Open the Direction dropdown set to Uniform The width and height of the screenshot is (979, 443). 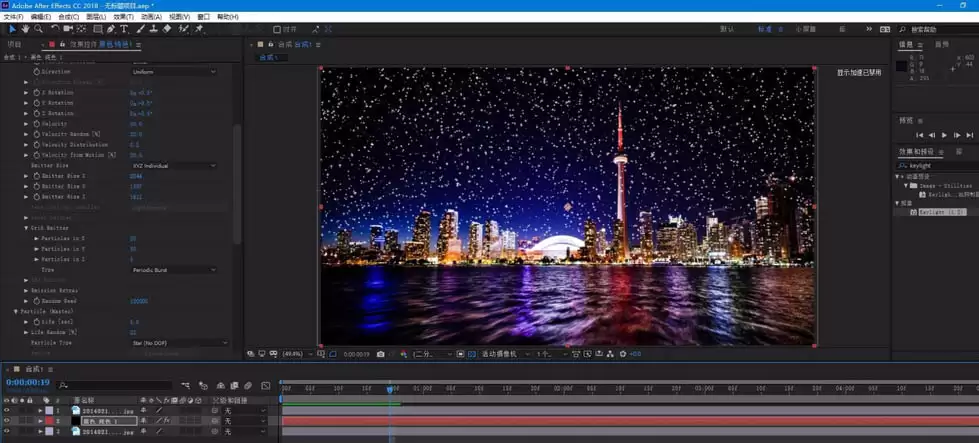coord(174,72)
